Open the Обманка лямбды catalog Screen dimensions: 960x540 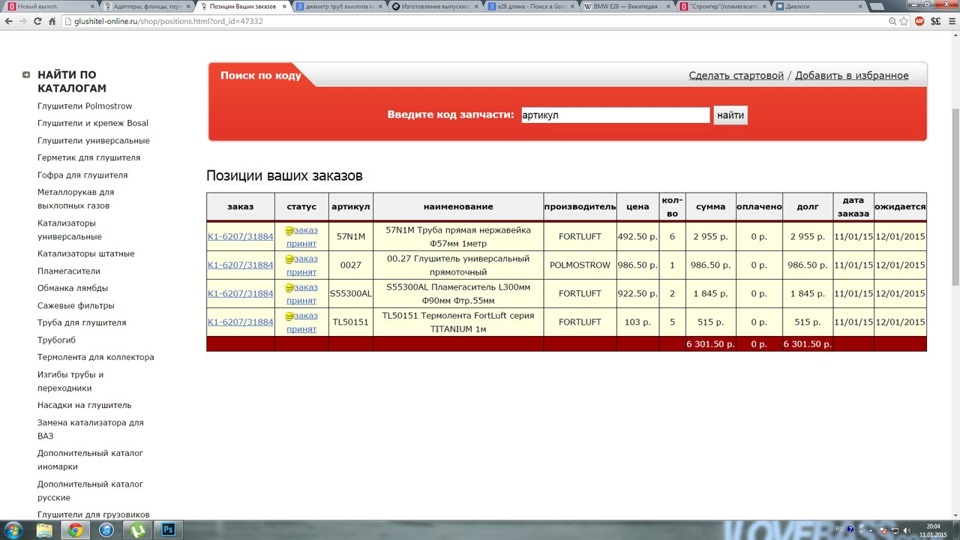coord(72,288)
